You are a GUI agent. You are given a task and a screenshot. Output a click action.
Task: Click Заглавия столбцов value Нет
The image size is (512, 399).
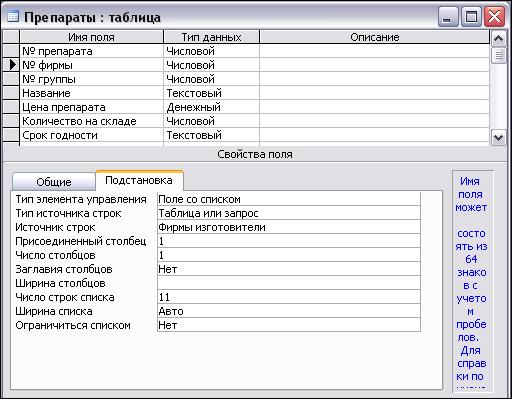289,269
